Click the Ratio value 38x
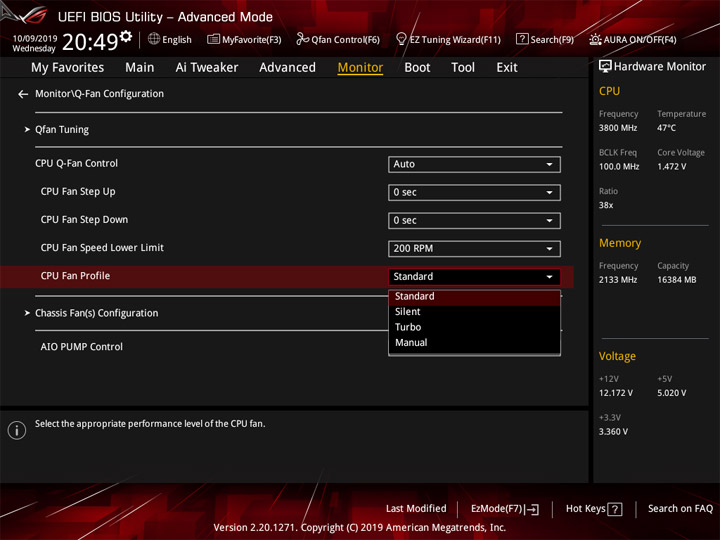 coord(606,205)
